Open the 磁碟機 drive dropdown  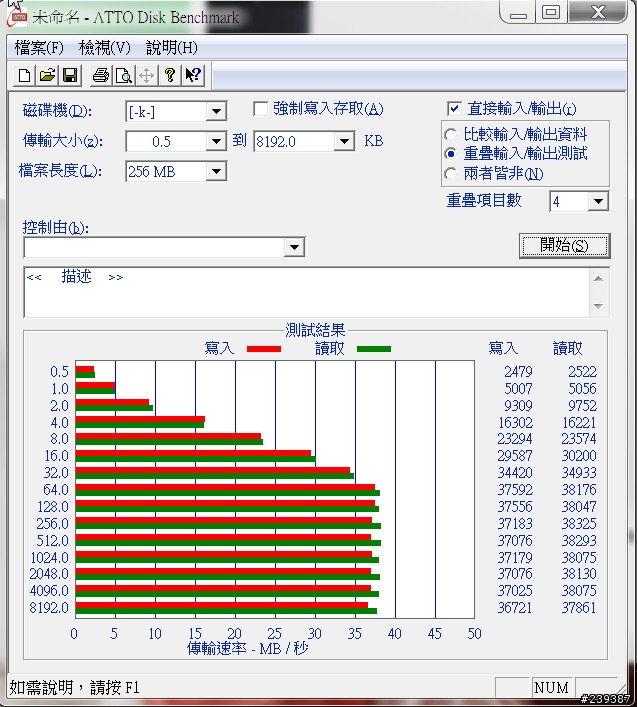(x=216, y=111)
